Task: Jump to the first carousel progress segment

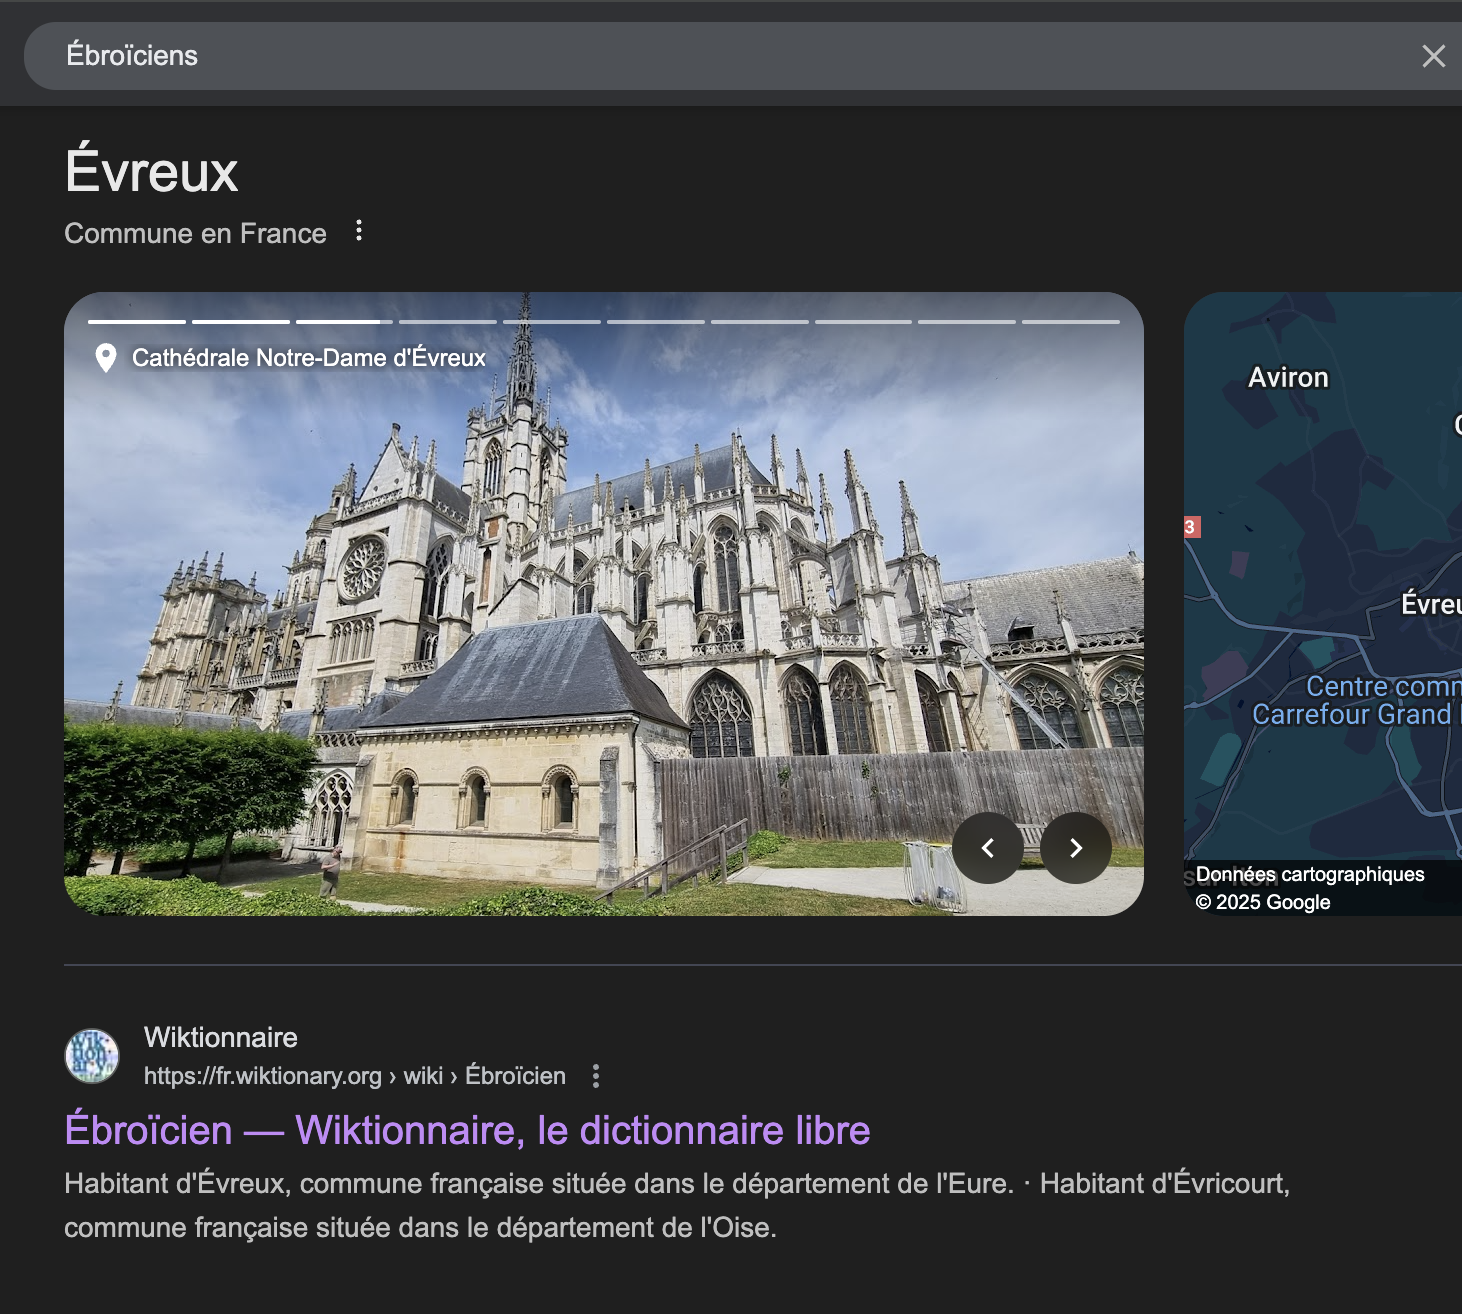Action: point(137,322)
